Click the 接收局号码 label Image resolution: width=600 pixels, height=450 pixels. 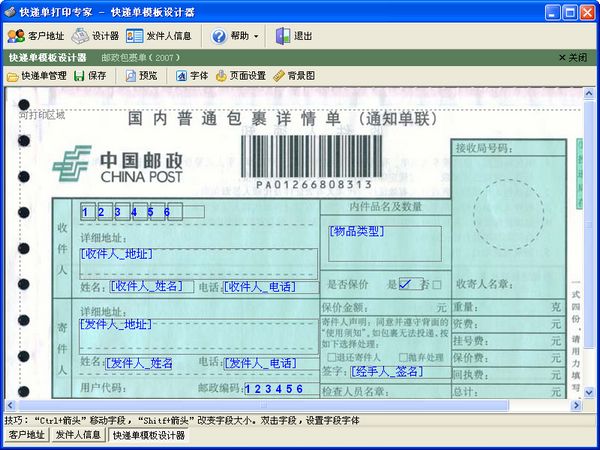click(484, 148)
